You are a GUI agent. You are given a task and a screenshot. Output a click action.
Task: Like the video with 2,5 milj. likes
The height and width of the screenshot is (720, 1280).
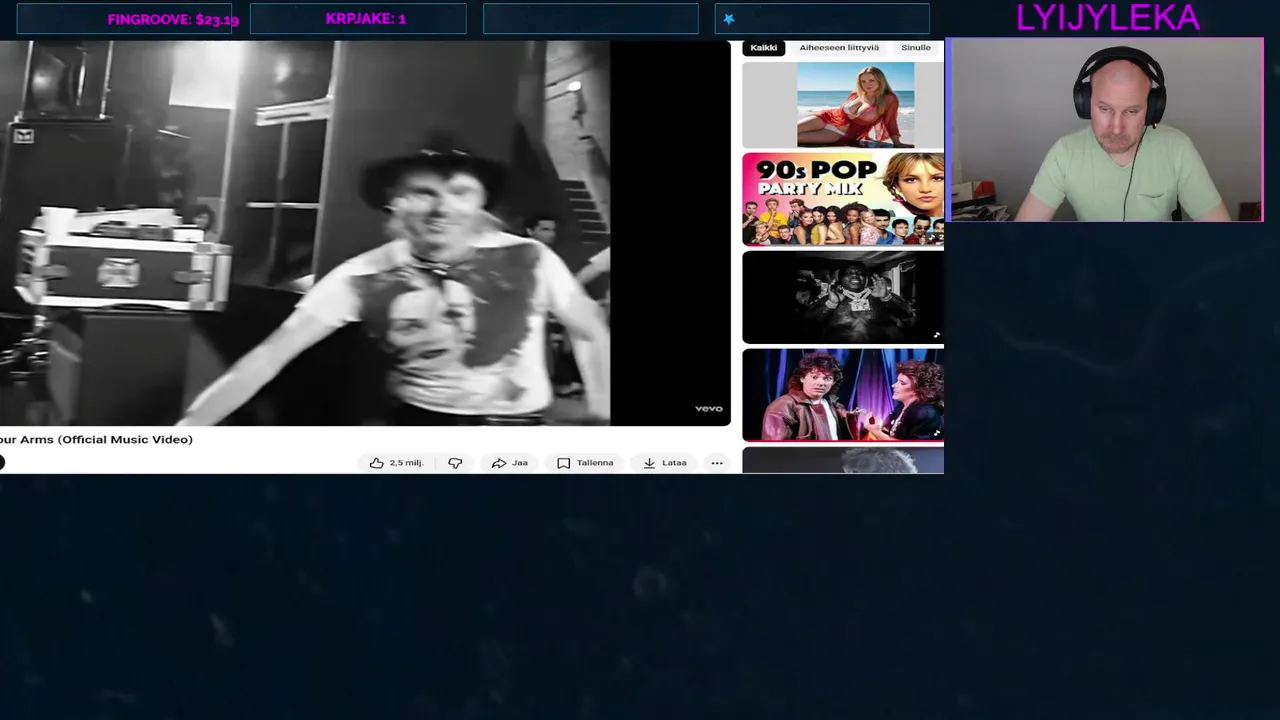tap(396, 463)
